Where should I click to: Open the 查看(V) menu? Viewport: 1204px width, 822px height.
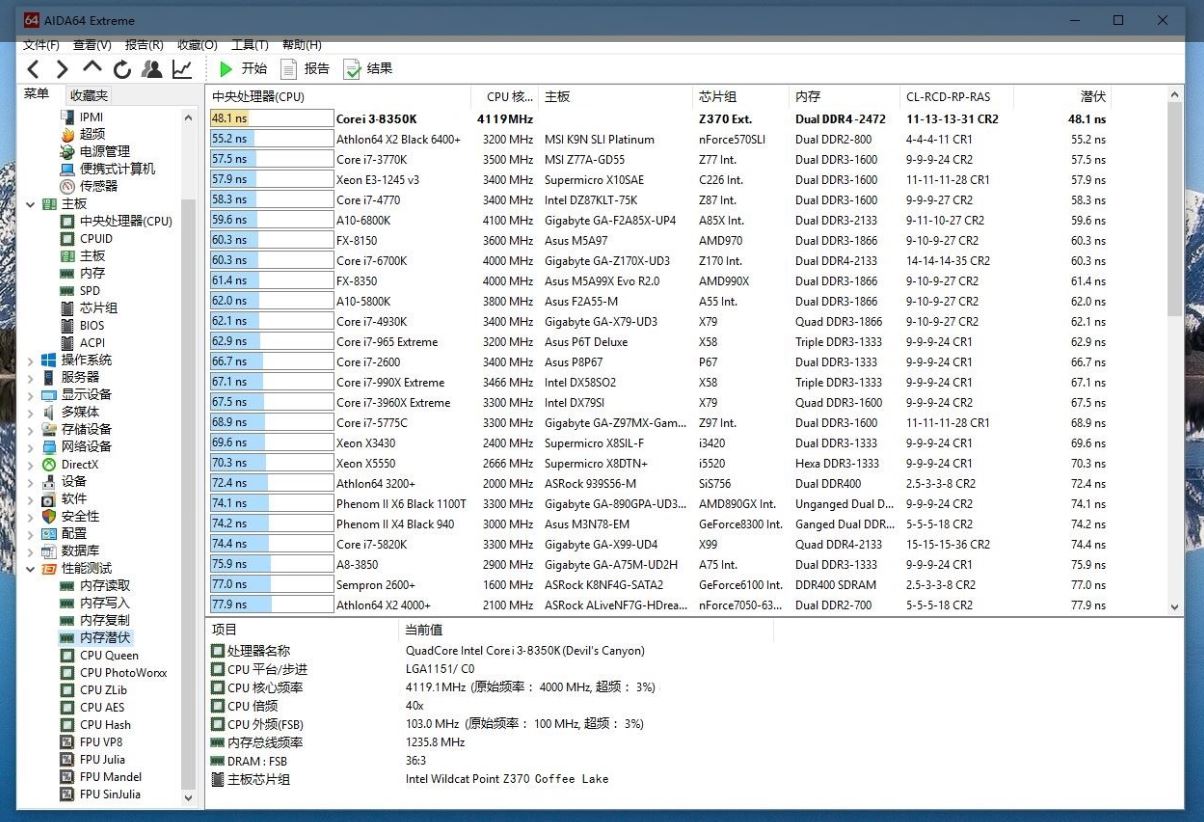(92, 45)
